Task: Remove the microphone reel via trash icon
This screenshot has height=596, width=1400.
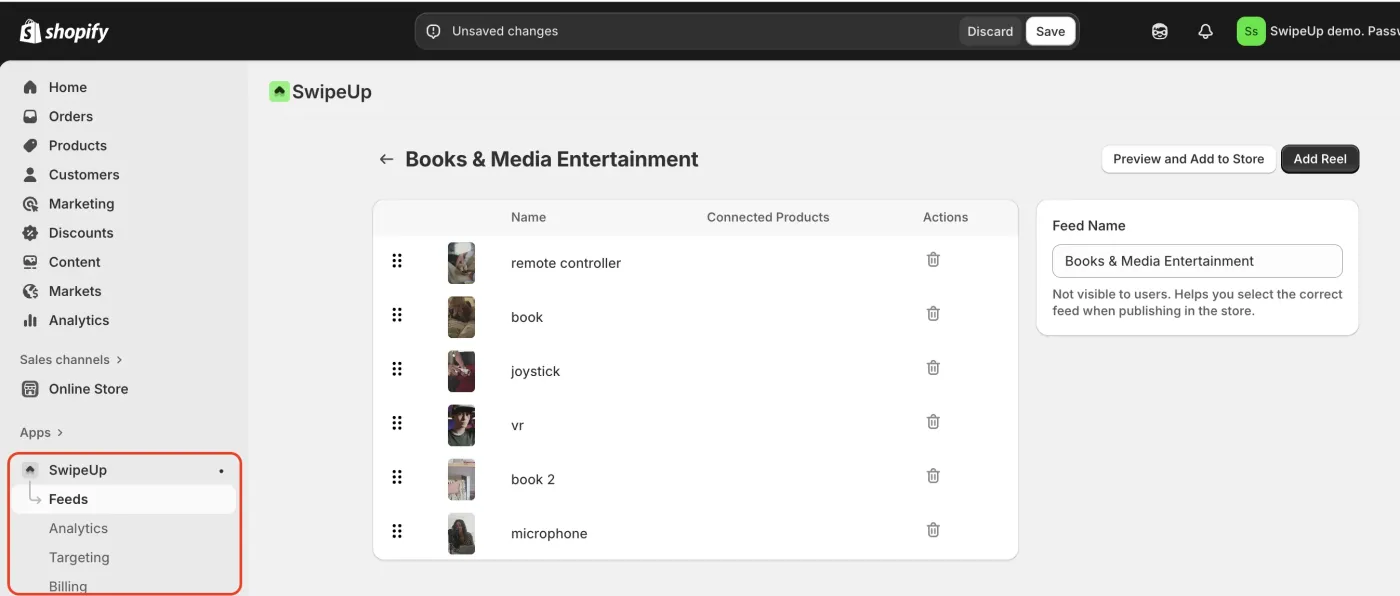Action: click(933, 530)
